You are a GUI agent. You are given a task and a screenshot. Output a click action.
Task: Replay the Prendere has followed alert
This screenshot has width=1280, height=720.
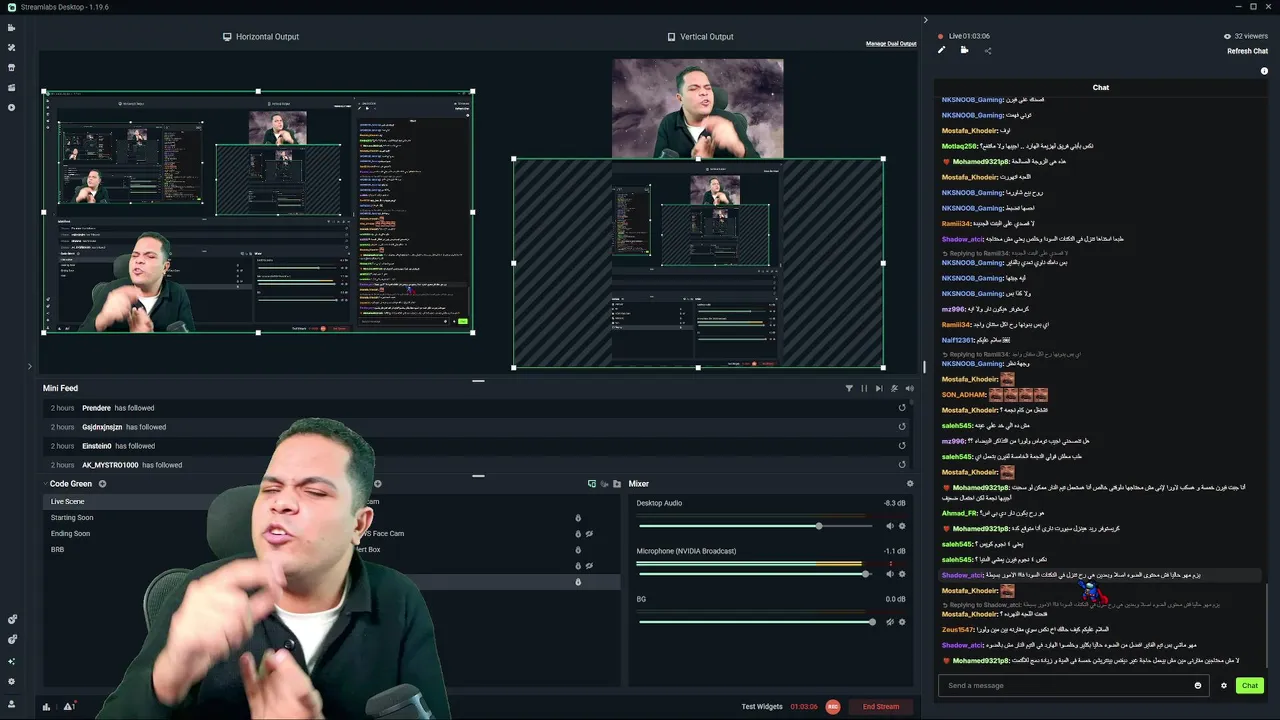tap(902, 408)
